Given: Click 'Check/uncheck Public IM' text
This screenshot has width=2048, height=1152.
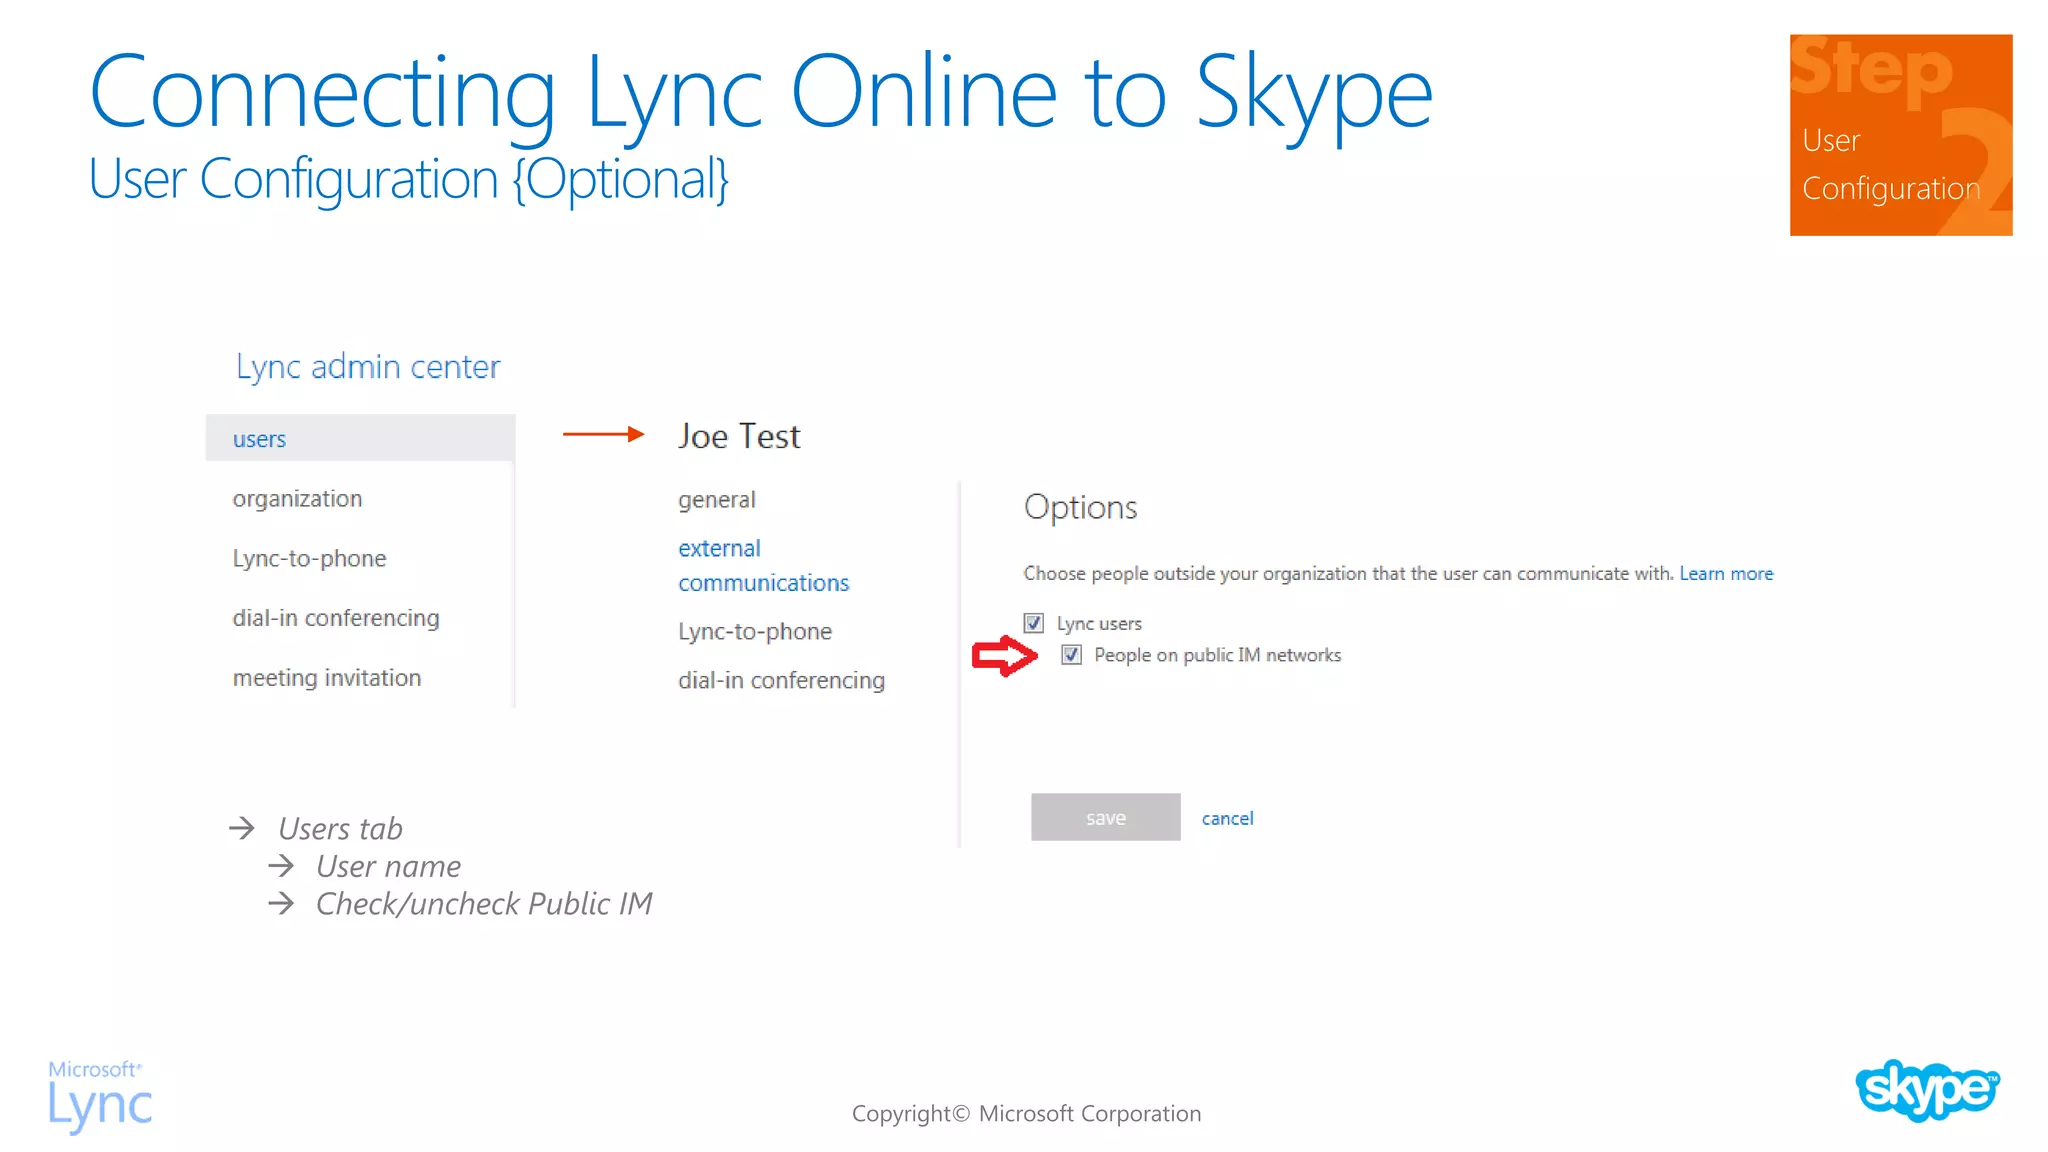Looking at the screenshot, I should (484, 904).
